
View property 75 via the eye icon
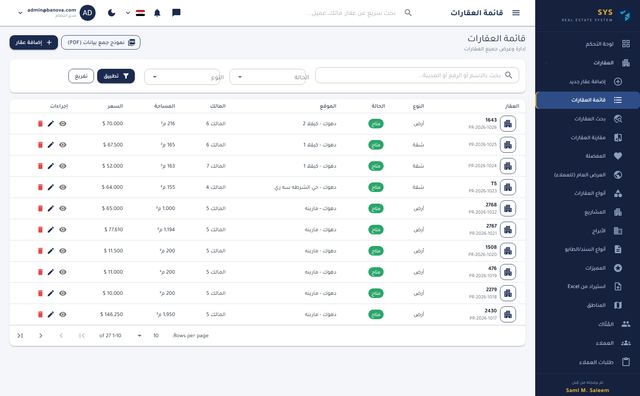pyautogui.click(x=62, y=187)
